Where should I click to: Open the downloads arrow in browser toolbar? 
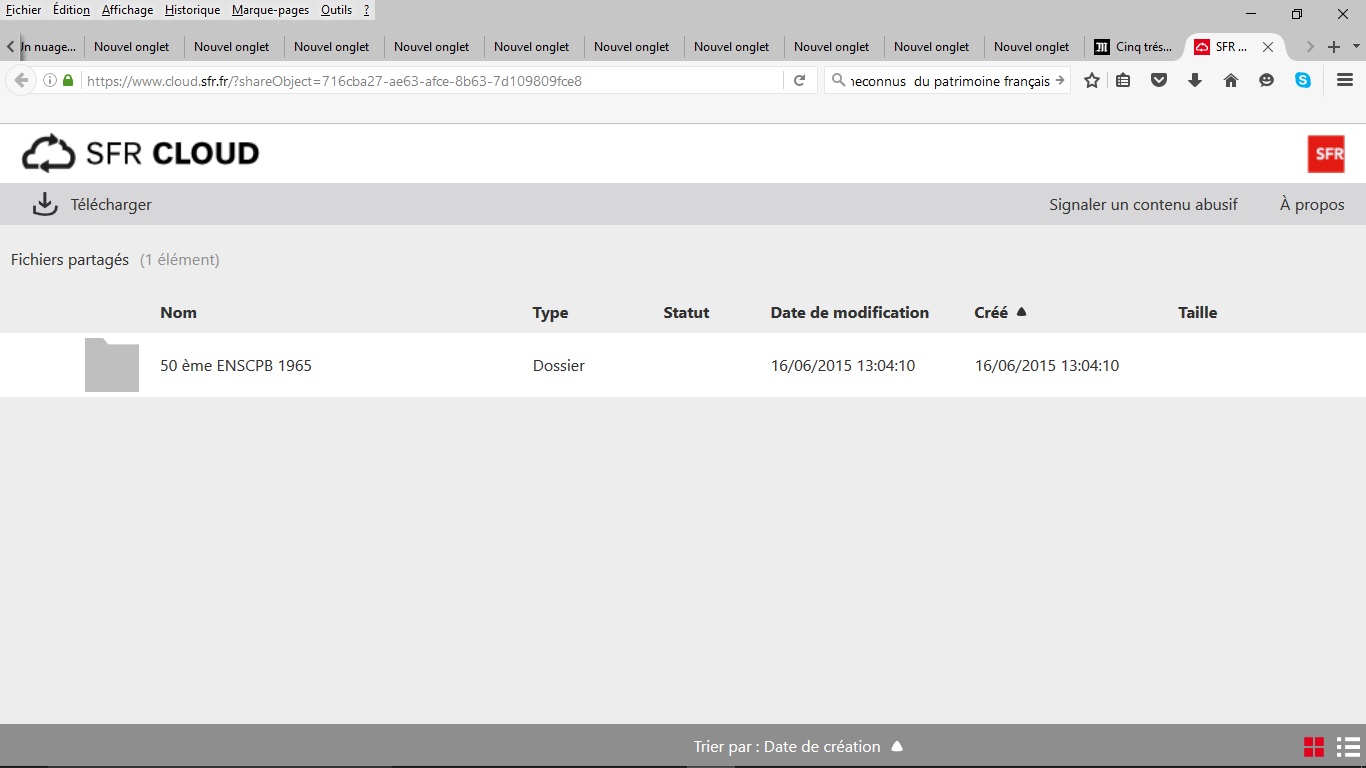pyautogui.click(x=1195, y=81)
